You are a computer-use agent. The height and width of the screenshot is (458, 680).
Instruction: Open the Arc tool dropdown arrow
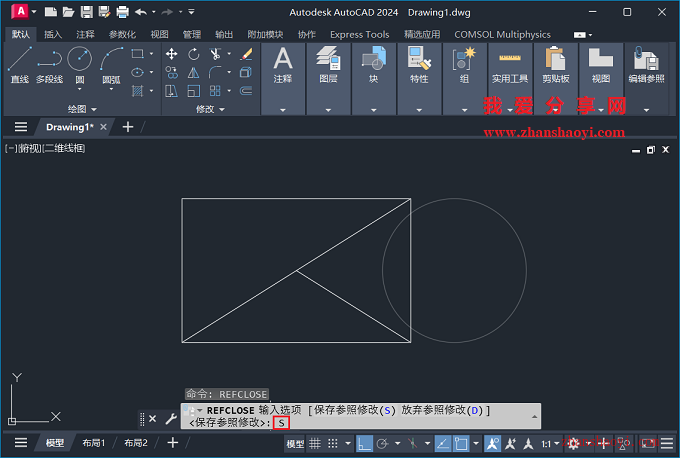point(111,89)
